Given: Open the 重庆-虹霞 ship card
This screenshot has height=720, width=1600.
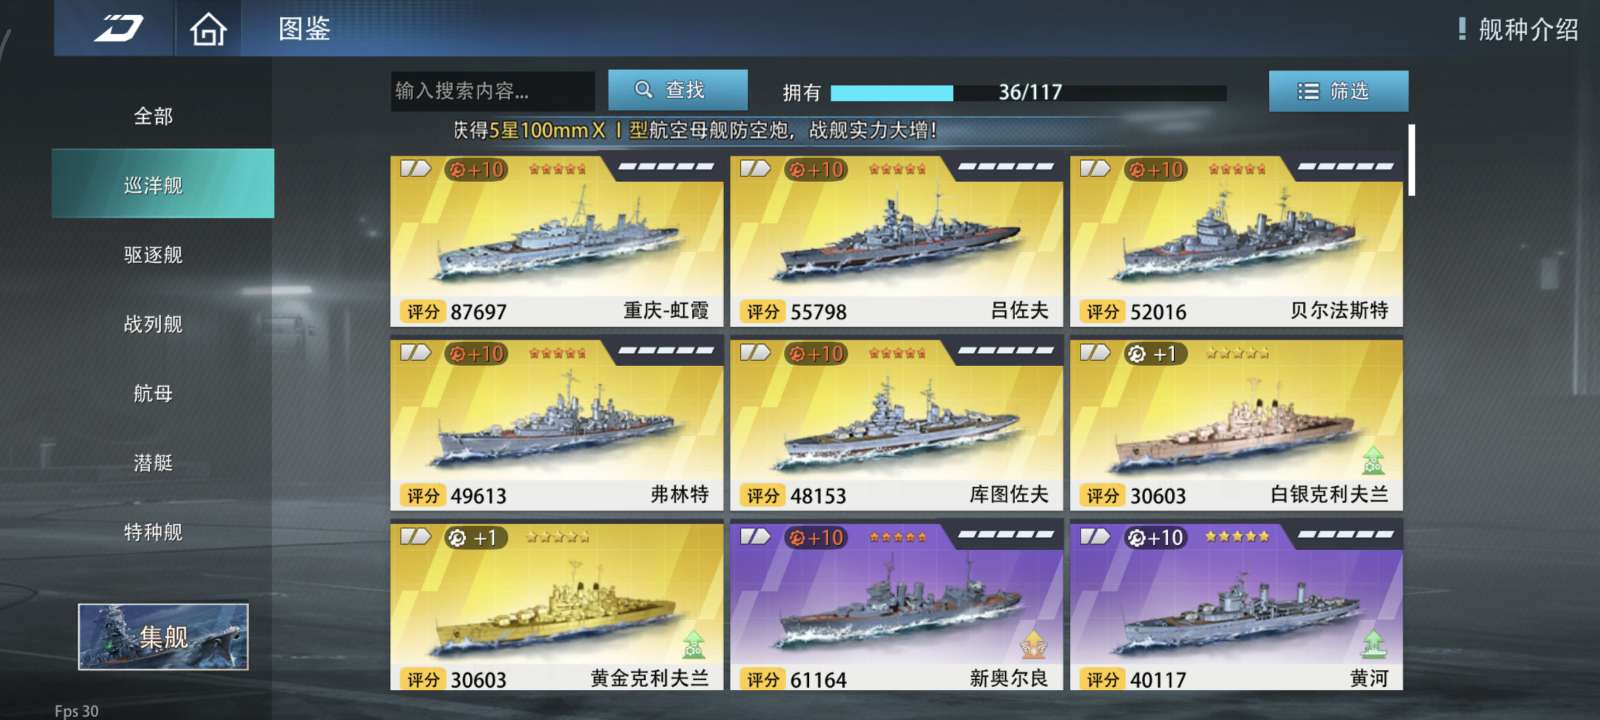Looking at the screenshot, I should [x=557, y=241].
